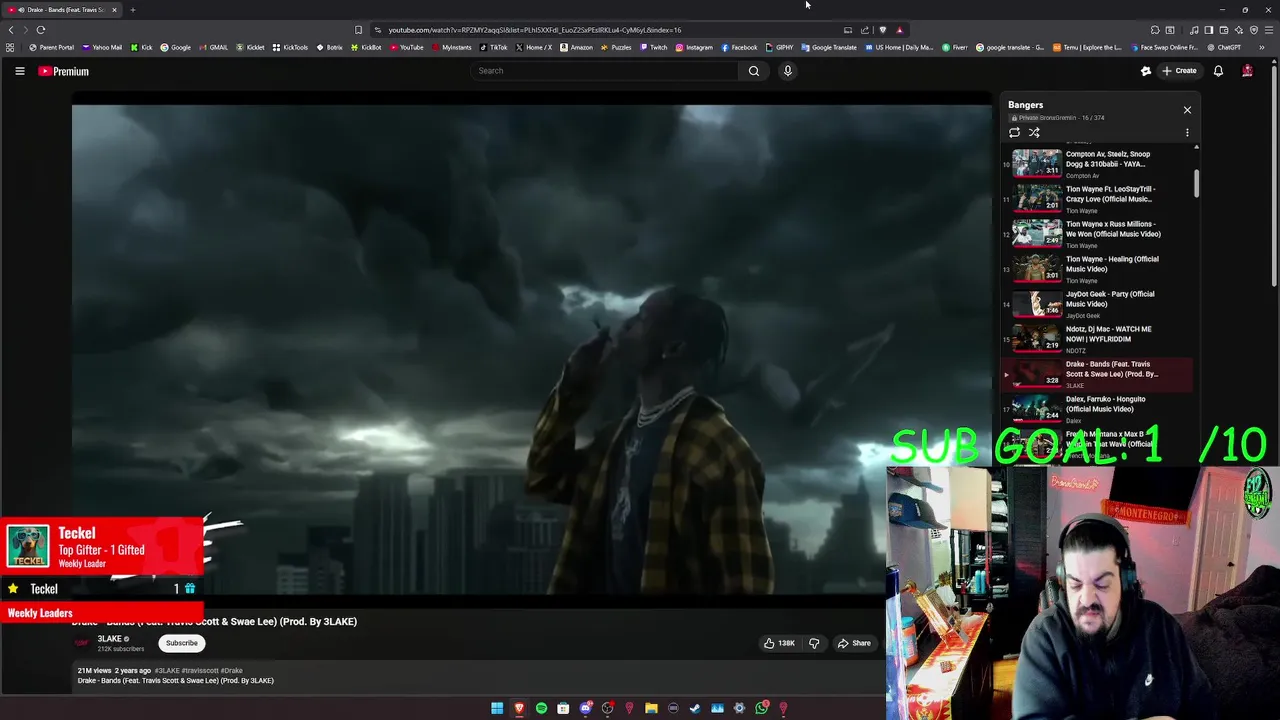Open Settings gear from the taskbar
This screenshot has height=720, width=1280.
coord(739,708)
